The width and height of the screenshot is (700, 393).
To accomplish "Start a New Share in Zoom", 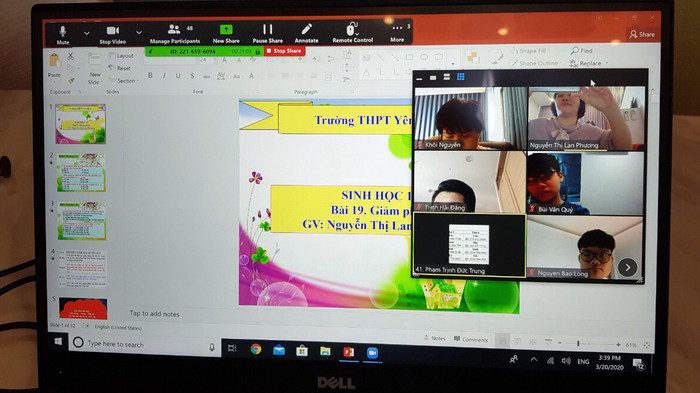I will point(226,34).
